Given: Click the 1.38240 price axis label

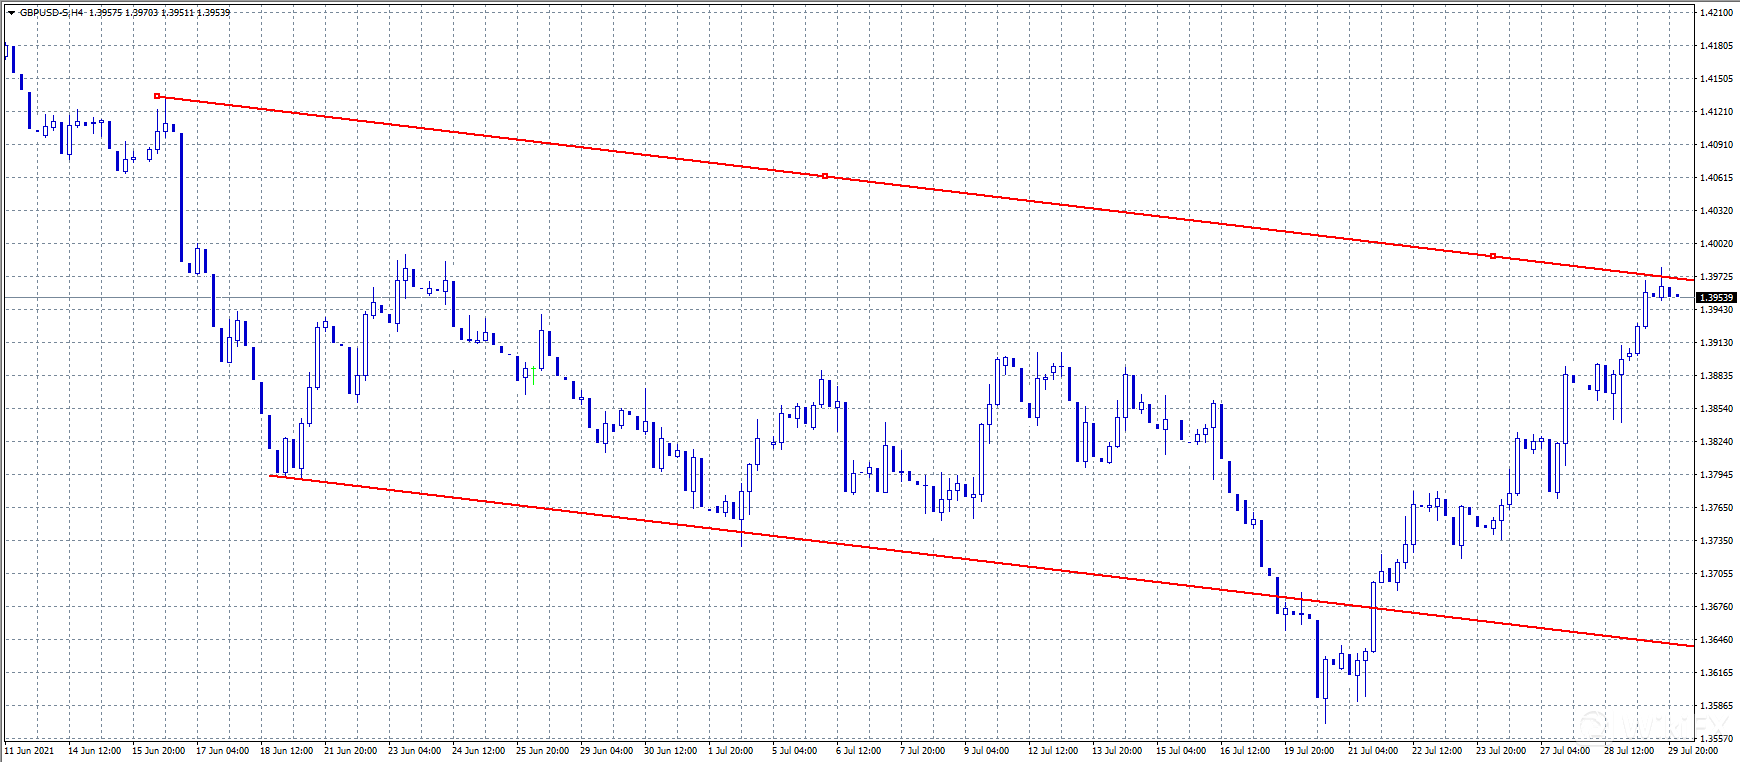Looking at the screenshot, I should (1716, 442).
